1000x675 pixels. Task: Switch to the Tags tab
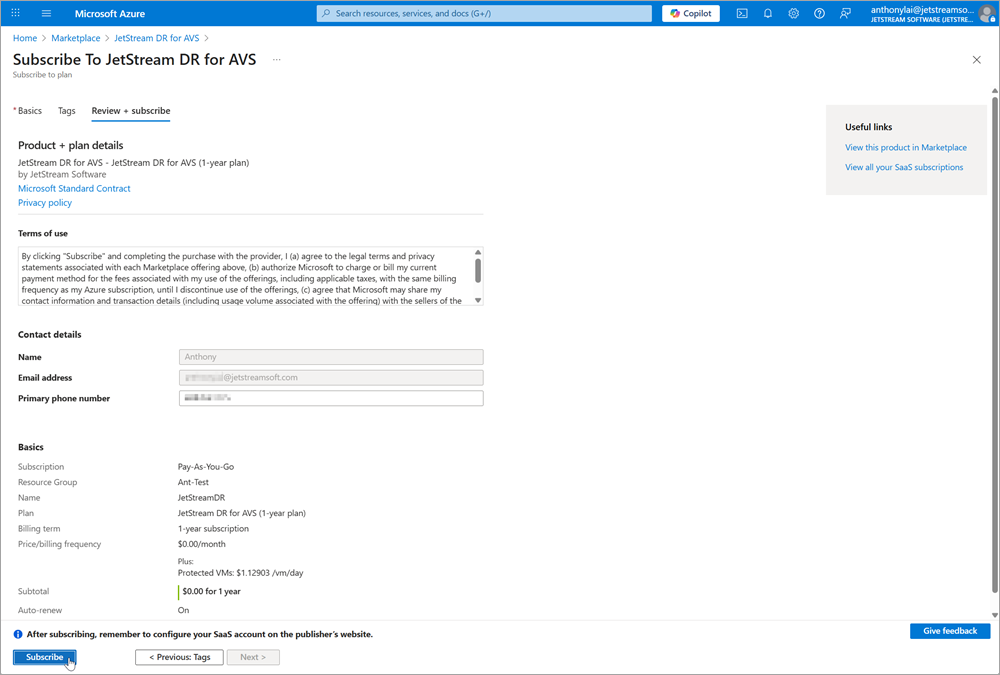pyautogui.click(x=66, y=111)
